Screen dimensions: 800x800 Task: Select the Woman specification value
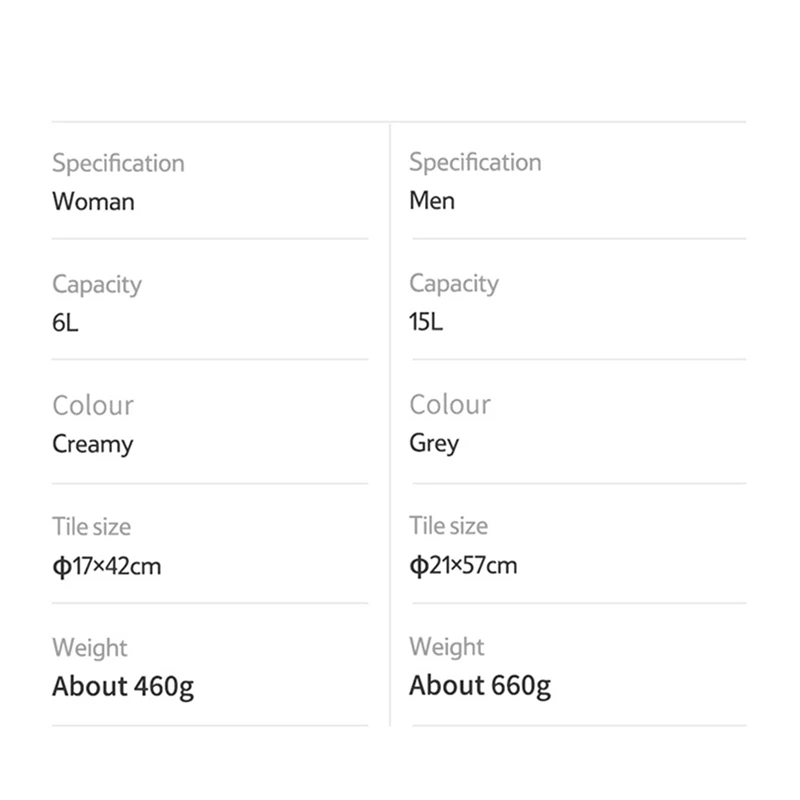(x=93, y=201)
